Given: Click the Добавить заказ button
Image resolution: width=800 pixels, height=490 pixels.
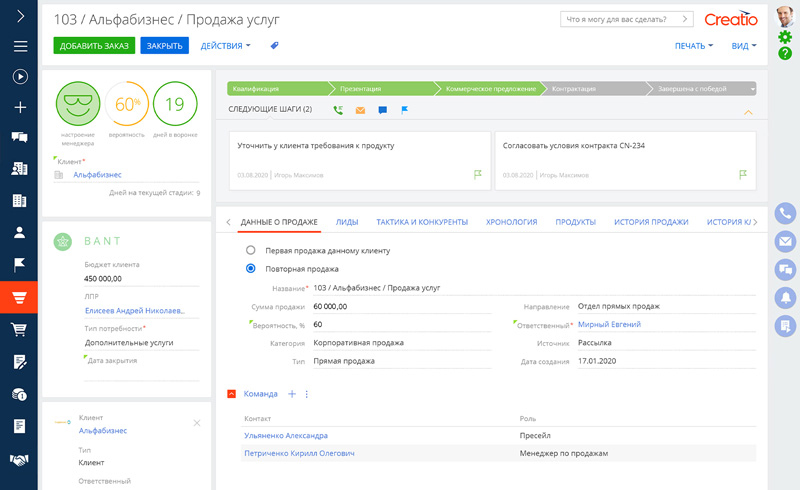Looking at the screenshot, I should (94, 45).
